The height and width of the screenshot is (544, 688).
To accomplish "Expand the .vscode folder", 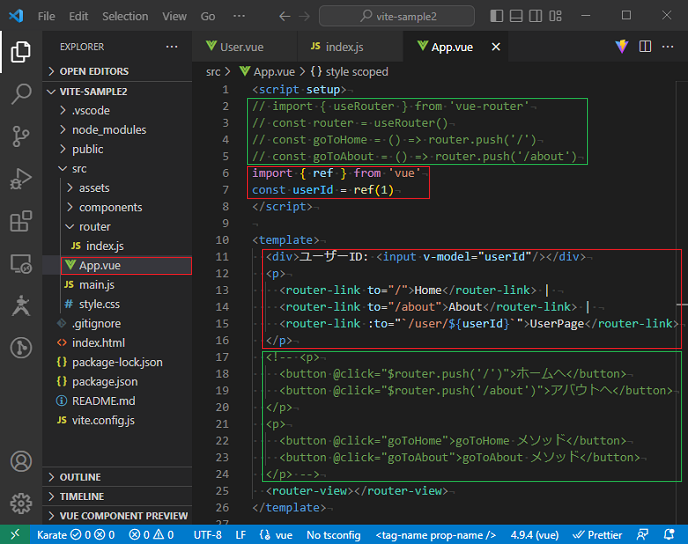I will 117,111.
